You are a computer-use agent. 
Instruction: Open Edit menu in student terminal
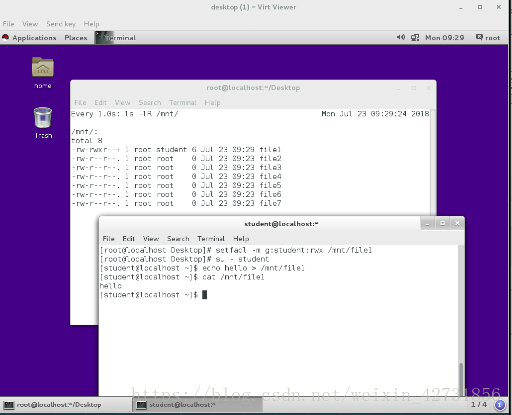(128, 238)
